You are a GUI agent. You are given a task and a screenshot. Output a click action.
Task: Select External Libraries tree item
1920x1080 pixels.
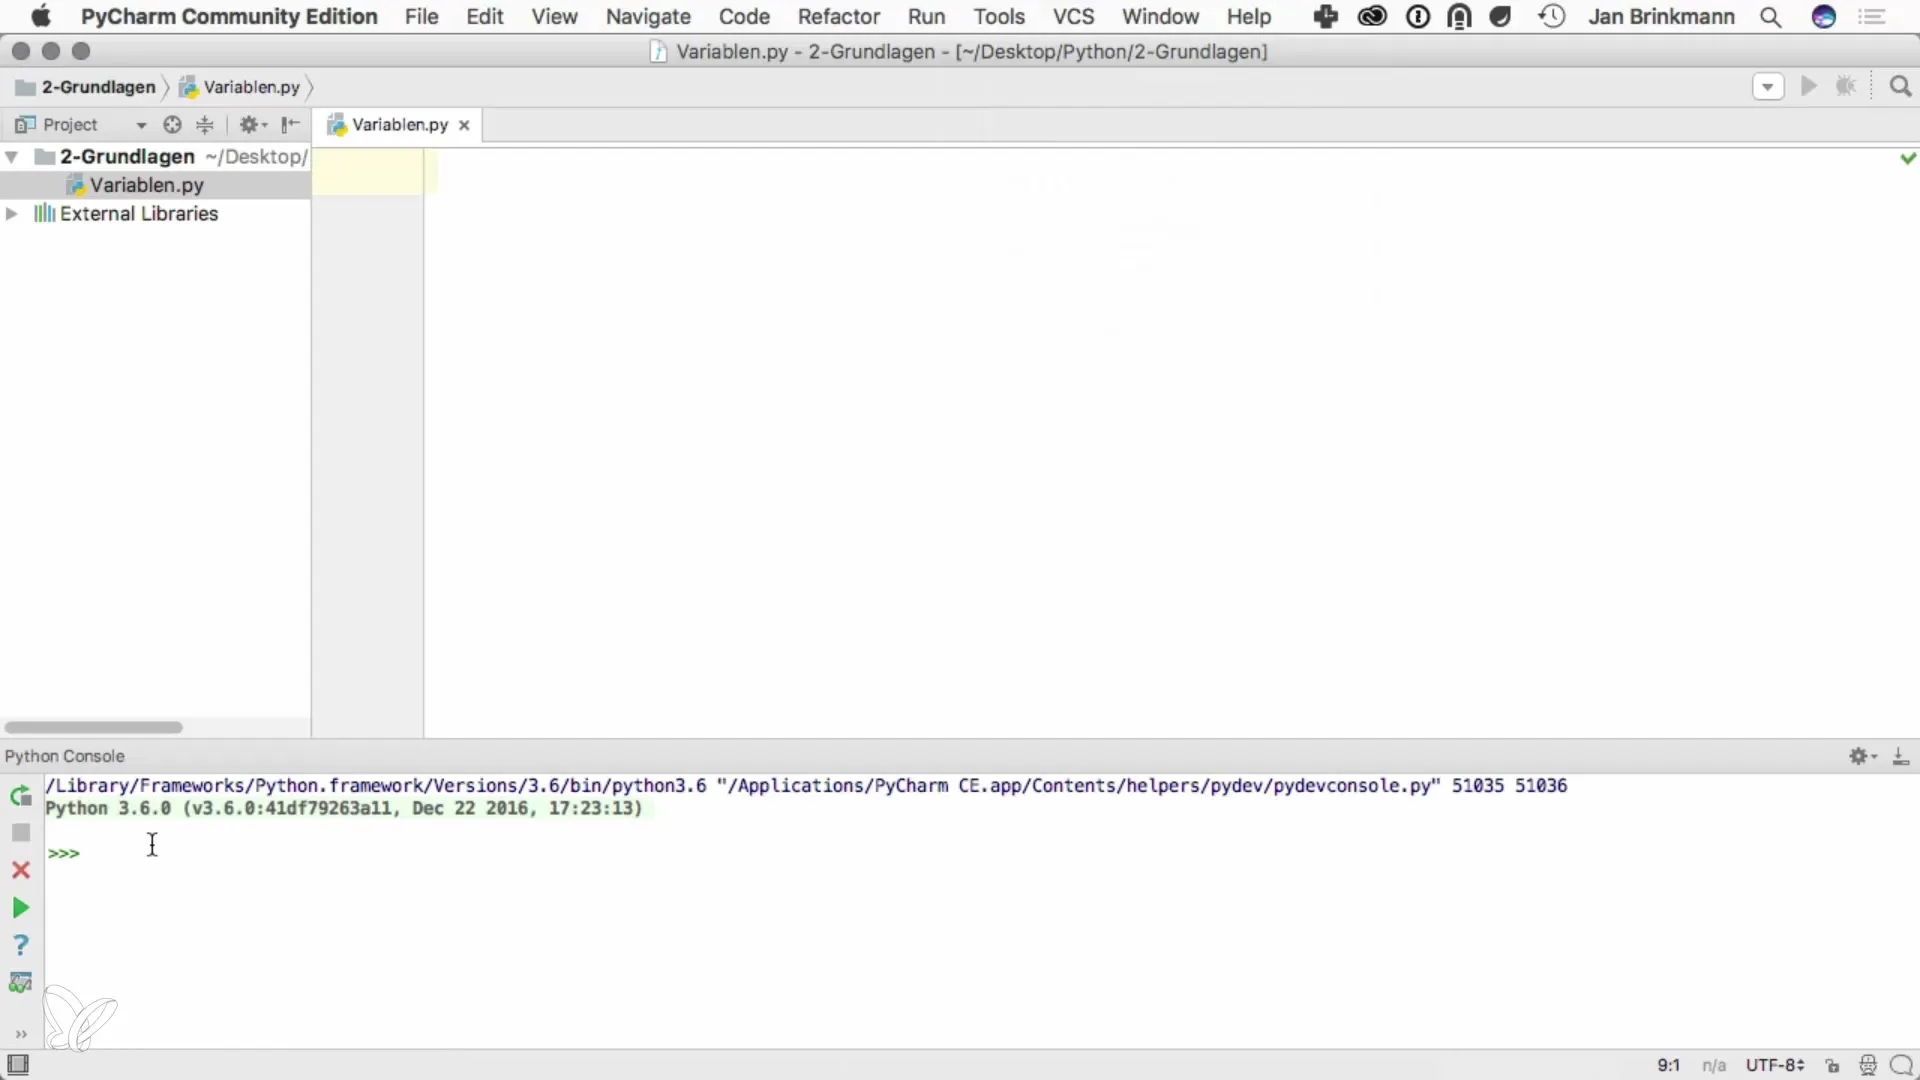pyautogui.click(x=139, y=214)
